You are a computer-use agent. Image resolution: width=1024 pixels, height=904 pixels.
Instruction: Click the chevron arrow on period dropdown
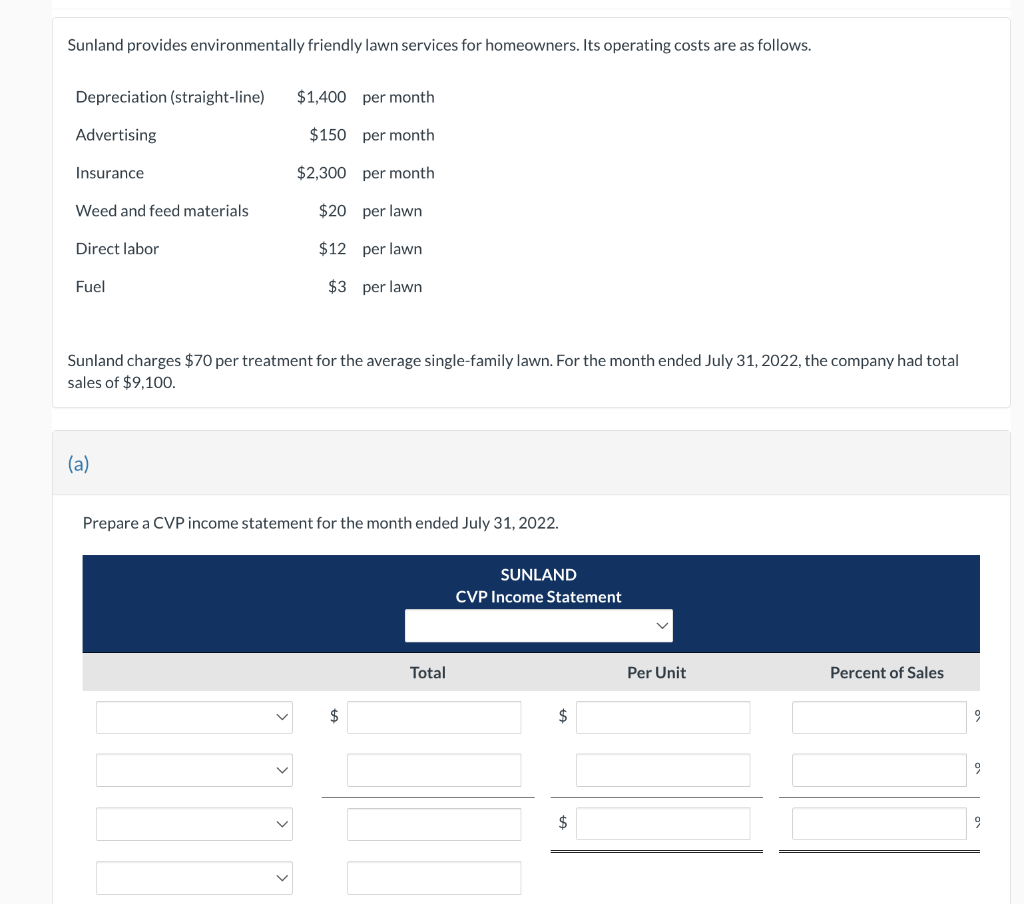(662, 626)
